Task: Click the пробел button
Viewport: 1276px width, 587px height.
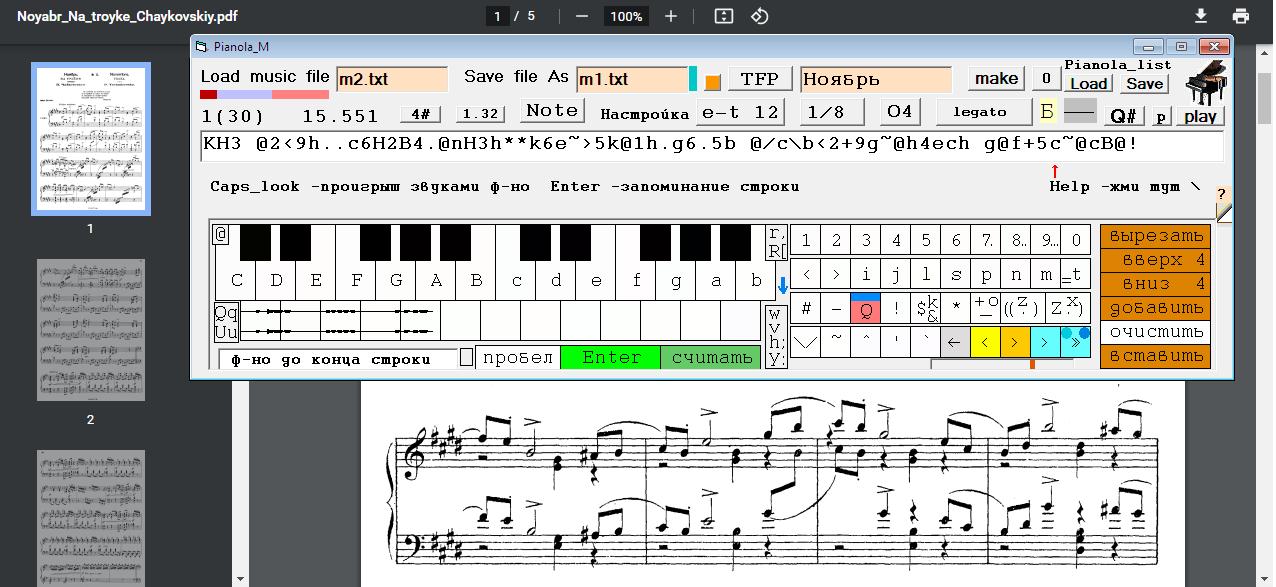Action: (x=517, y=357)
